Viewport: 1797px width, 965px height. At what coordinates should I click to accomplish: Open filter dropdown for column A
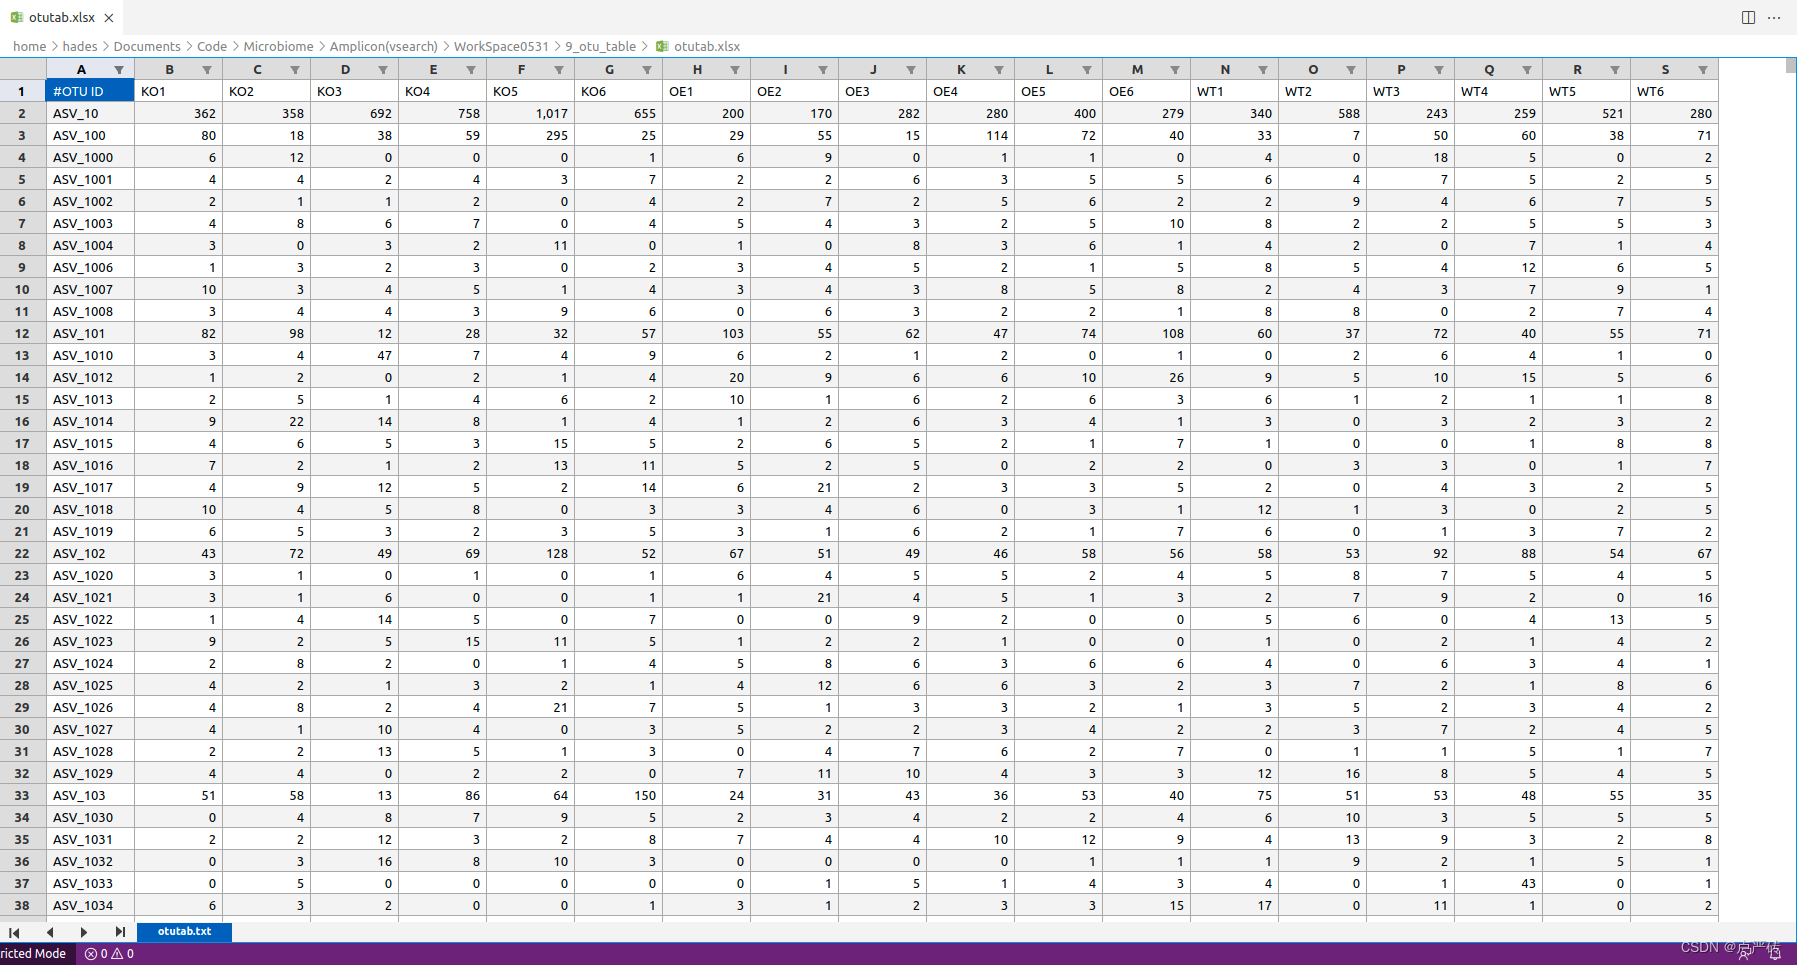(119, 70)
